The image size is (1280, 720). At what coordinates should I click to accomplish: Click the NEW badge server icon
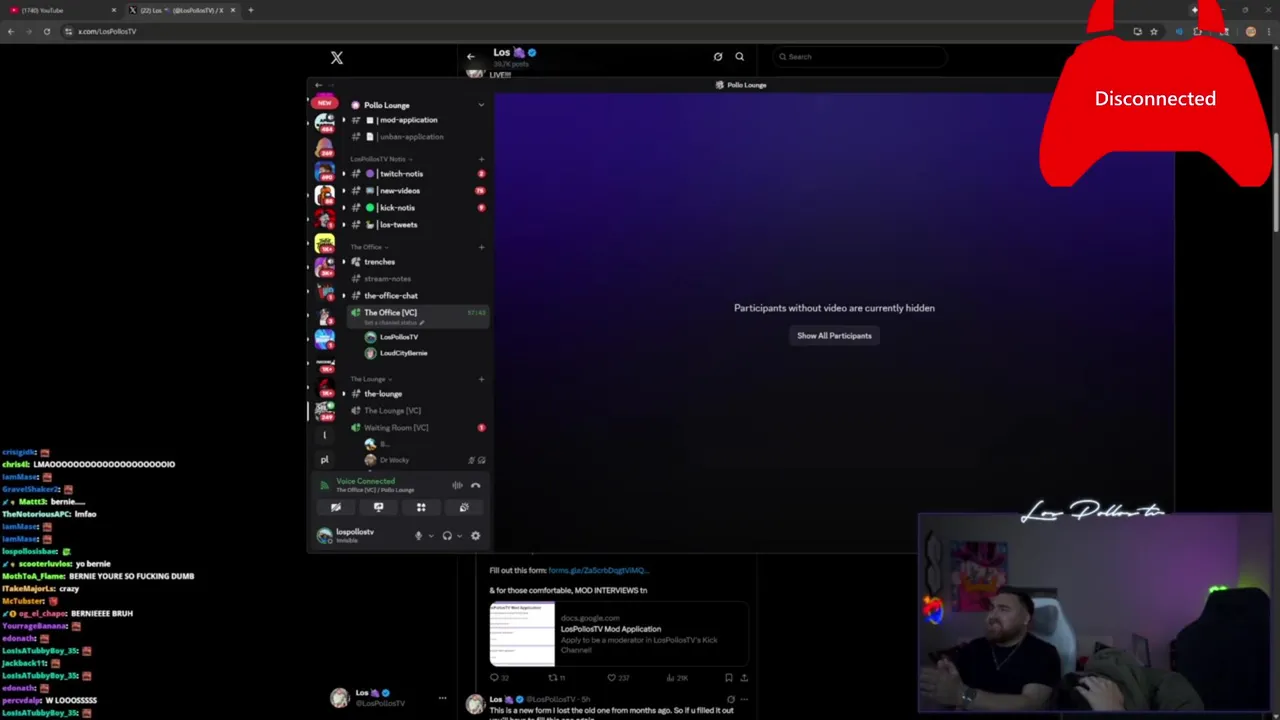point(324,103)
